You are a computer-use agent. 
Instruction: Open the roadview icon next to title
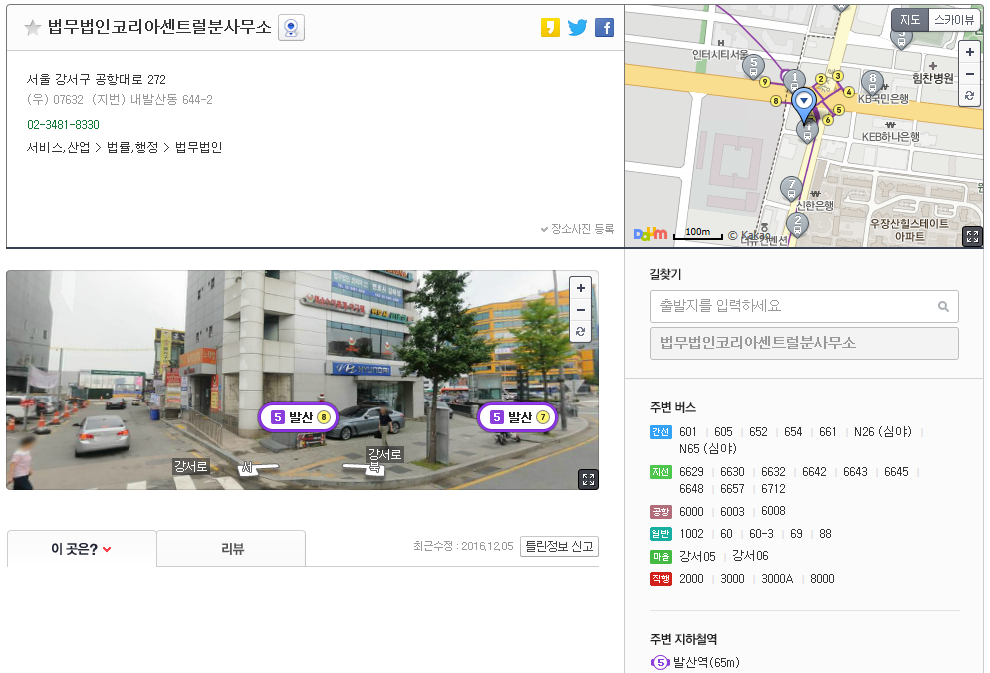click(x=292, y=28)
